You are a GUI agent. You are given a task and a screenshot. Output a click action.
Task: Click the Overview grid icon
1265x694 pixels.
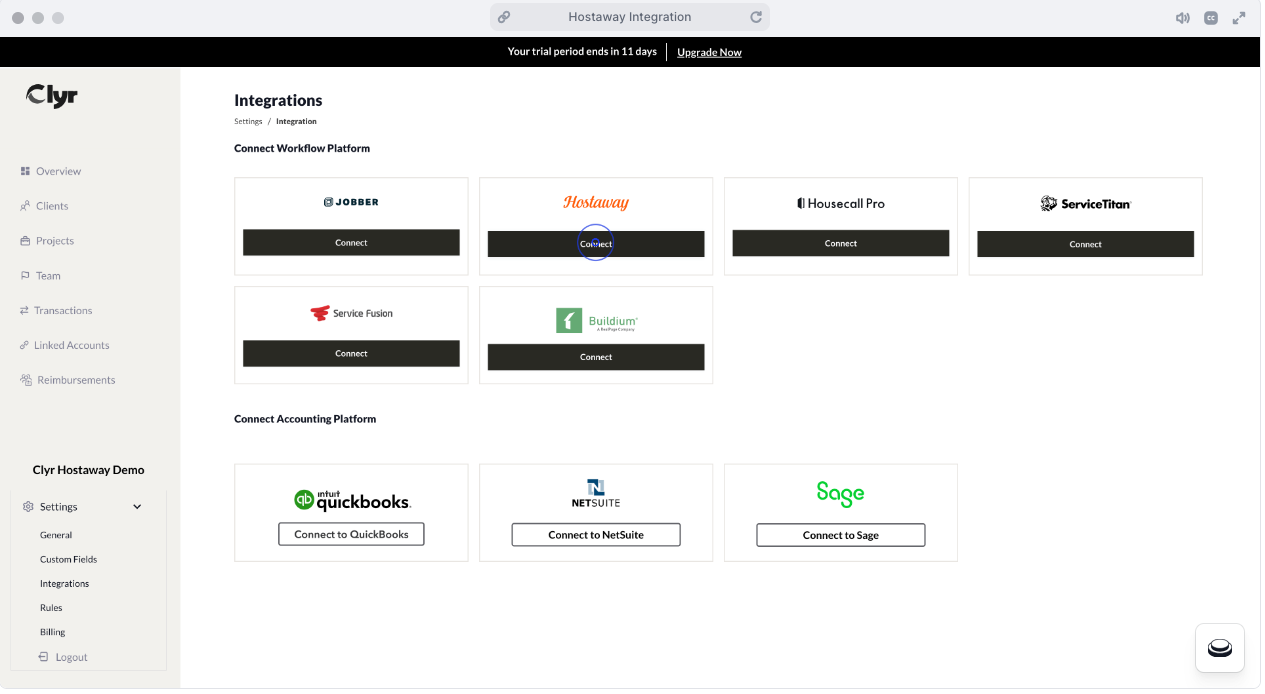25,171
